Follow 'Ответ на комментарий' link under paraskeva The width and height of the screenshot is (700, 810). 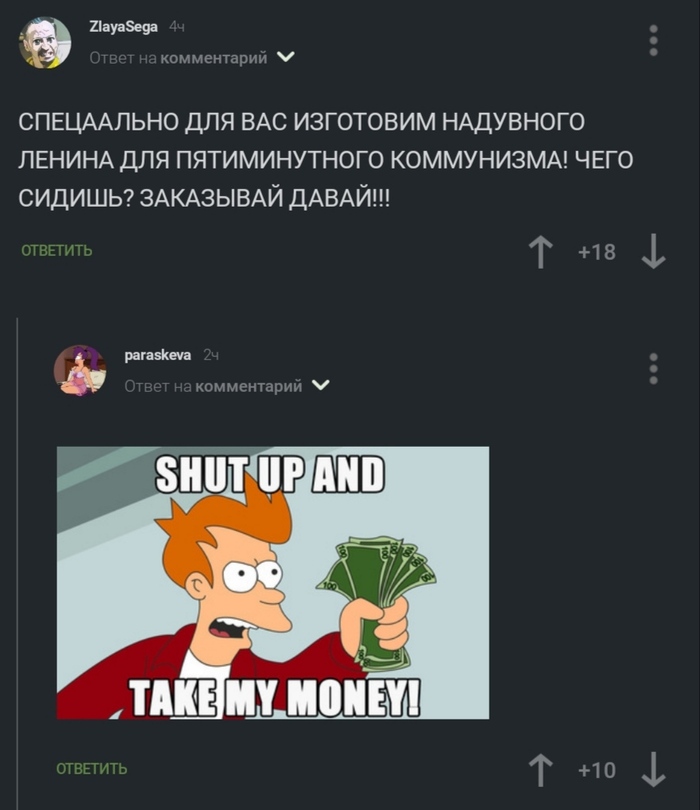[213, 386]
